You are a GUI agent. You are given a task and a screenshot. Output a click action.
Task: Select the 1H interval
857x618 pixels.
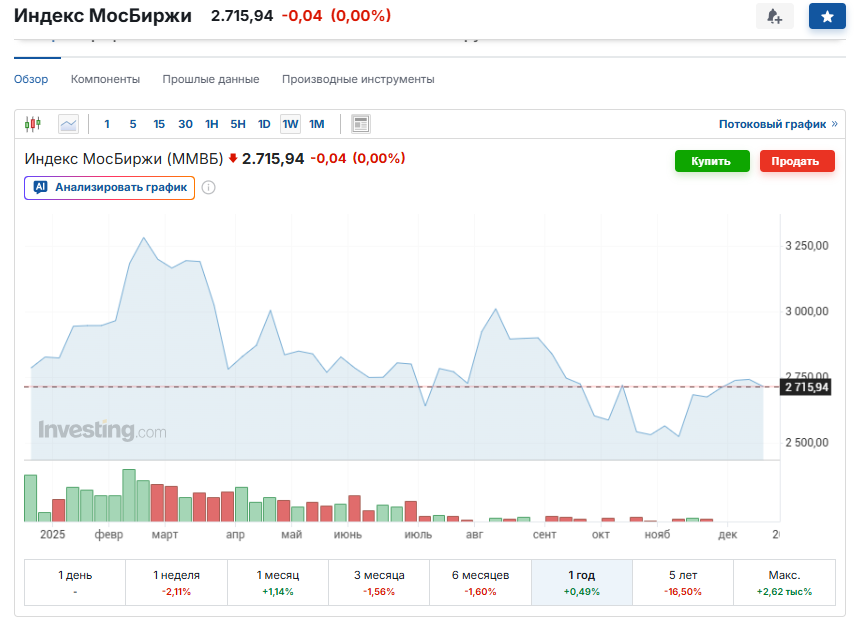coord(212,124)
